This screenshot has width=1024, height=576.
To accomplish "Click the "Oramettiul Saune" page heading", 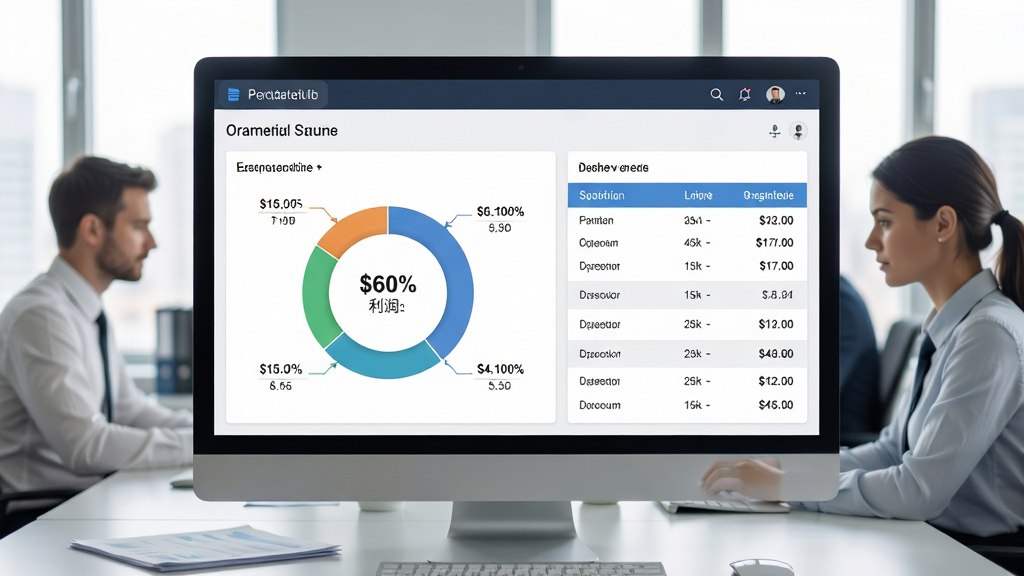I will 282,131.
